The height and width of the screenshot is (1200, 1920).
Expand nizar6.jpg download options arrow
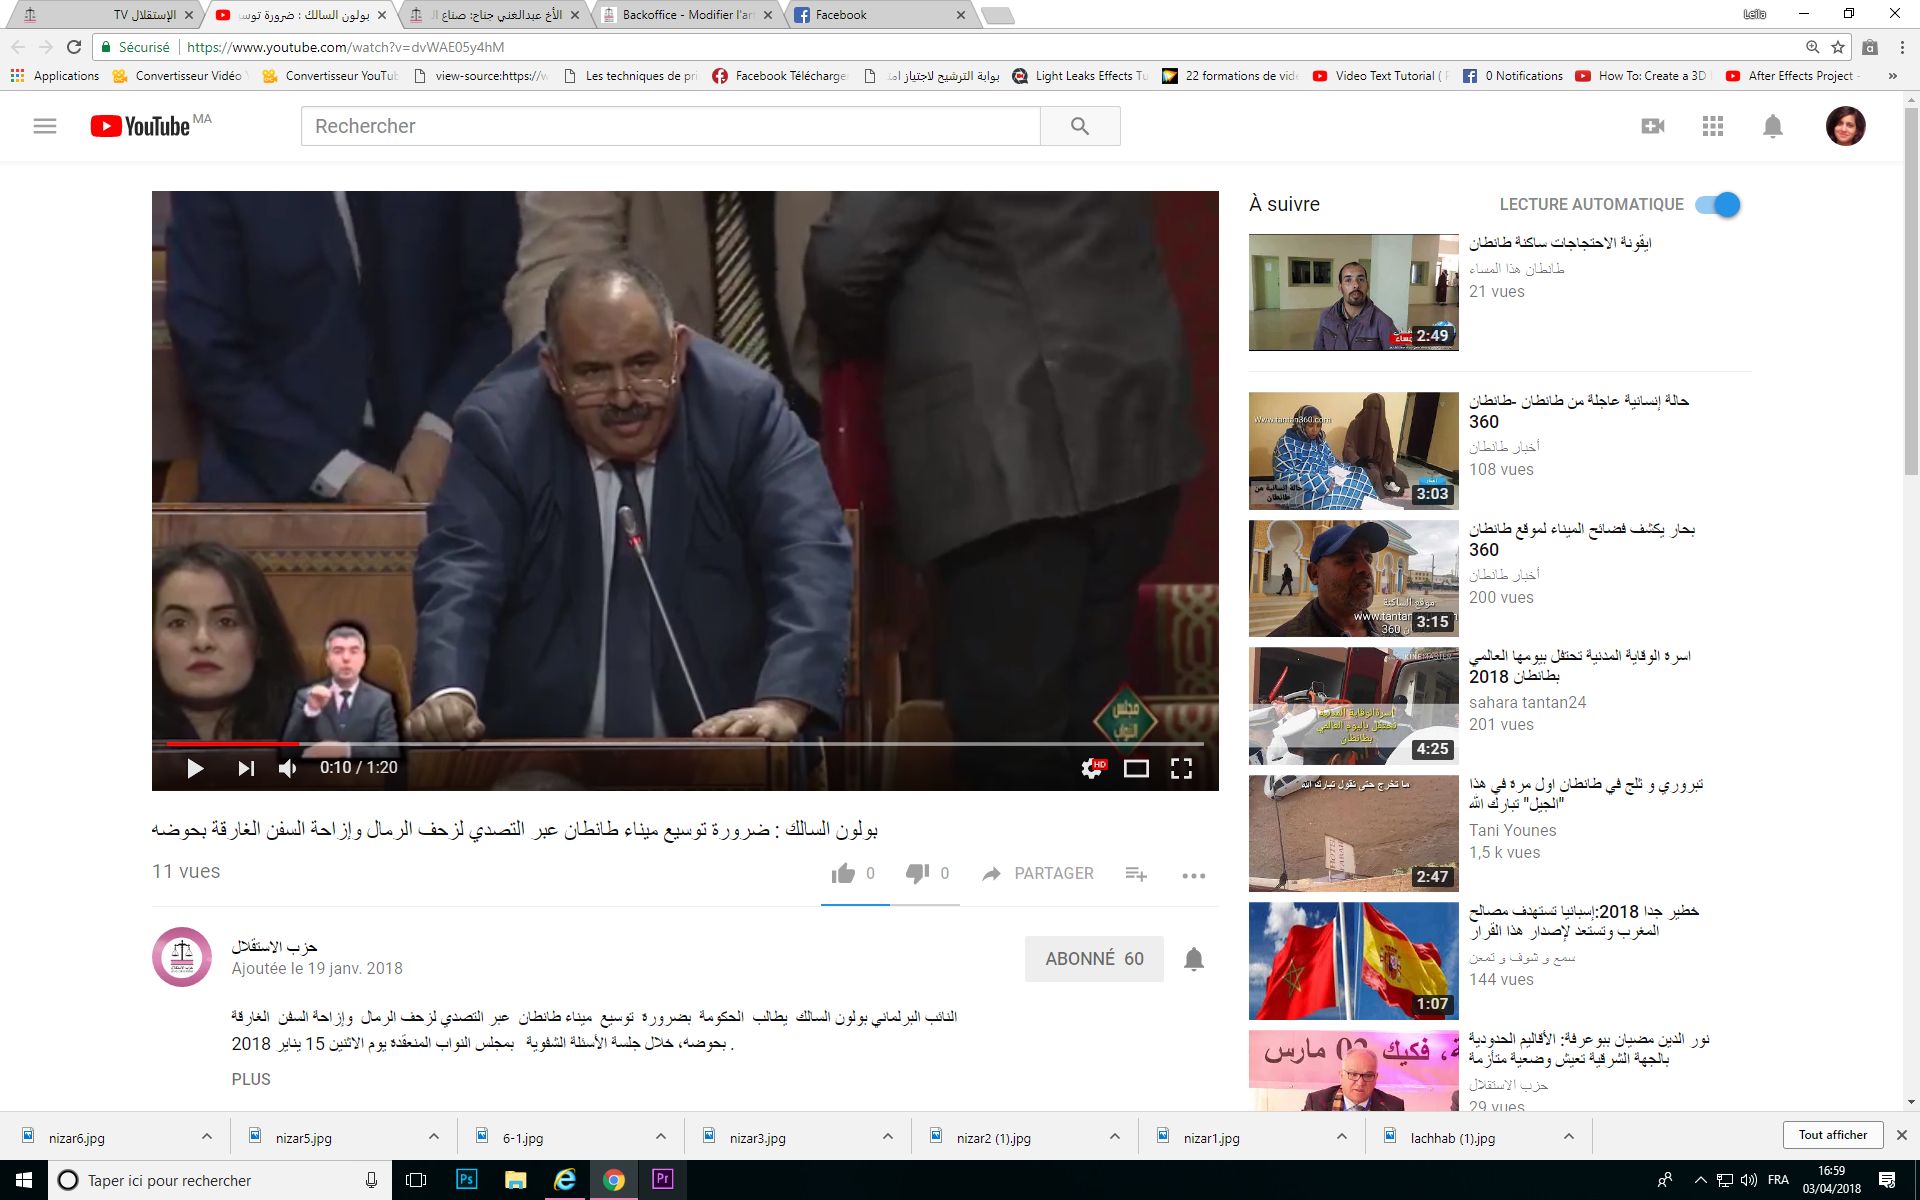point(207,1137)
